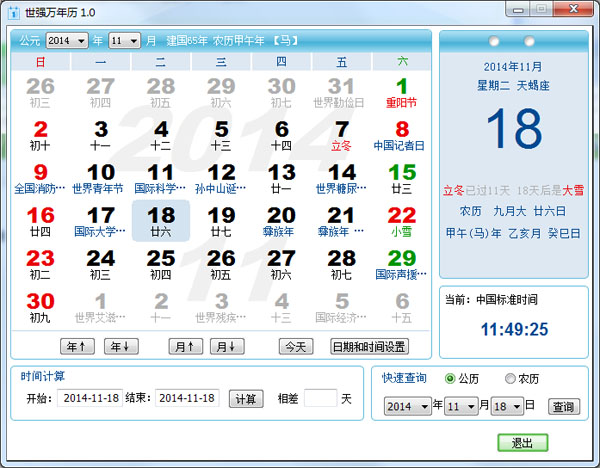600x468 pixels.
Task: Select November 17 国际大学 date
Action: coord(101,221)
